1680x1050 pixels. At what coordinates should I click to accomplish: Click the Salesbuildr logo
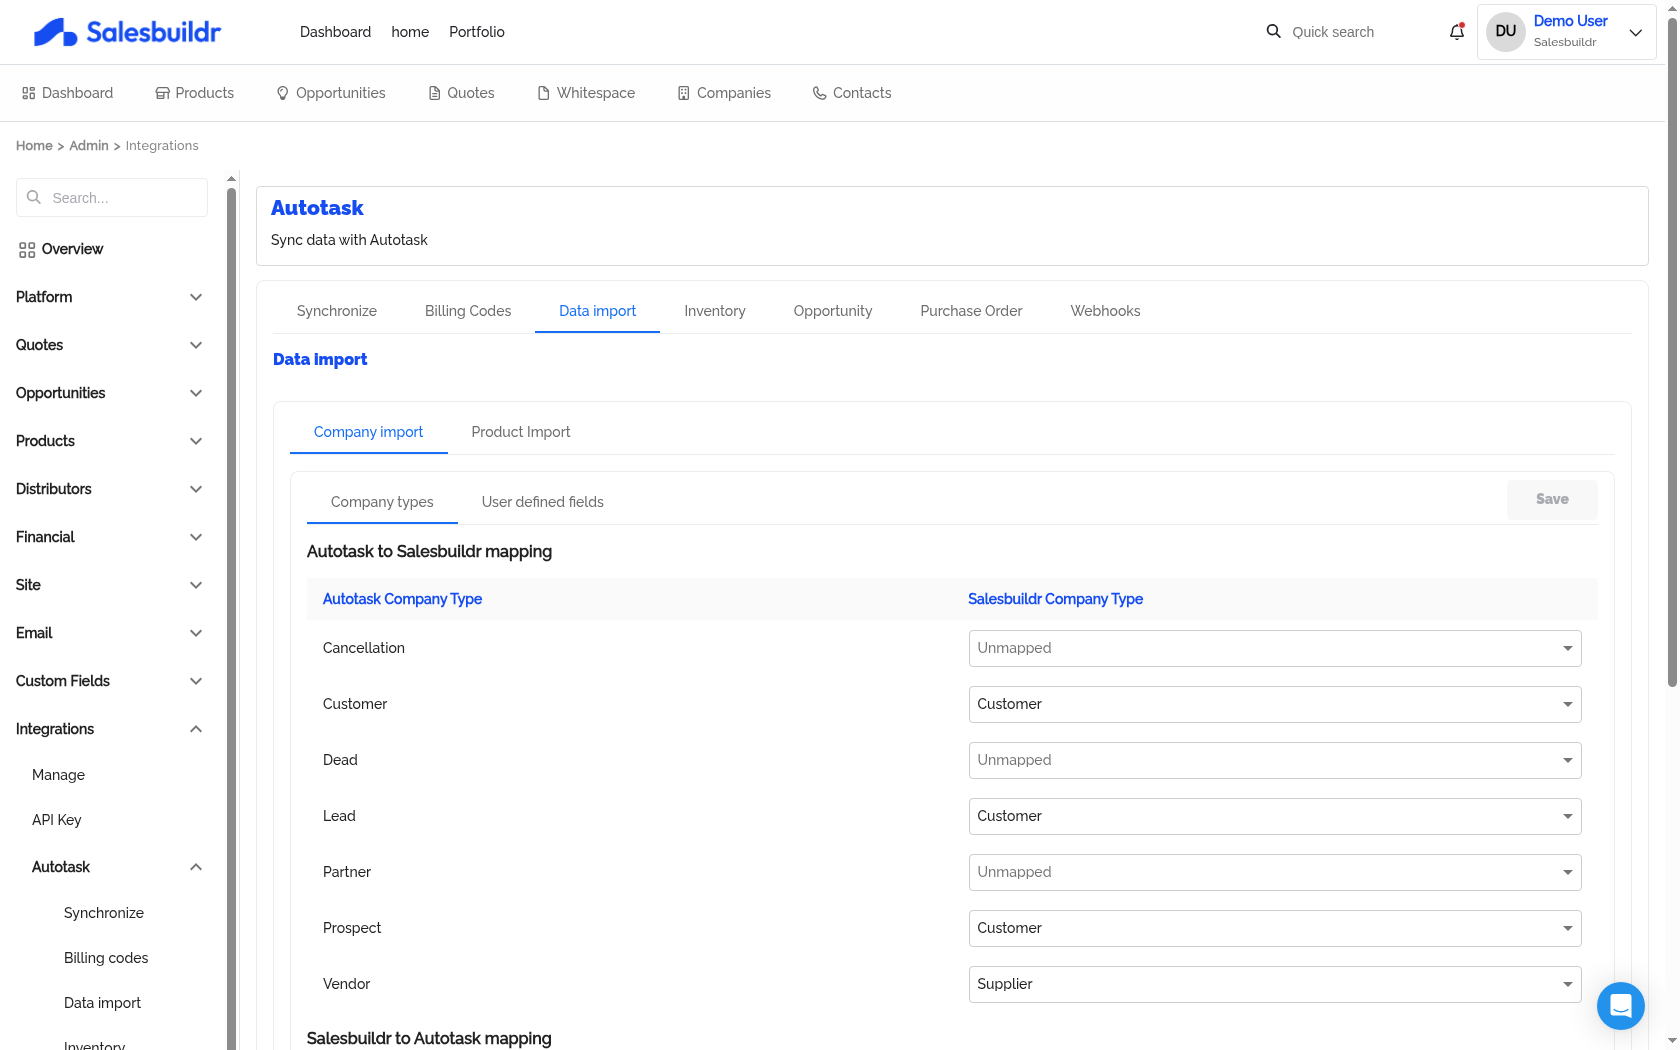[127, 32]
